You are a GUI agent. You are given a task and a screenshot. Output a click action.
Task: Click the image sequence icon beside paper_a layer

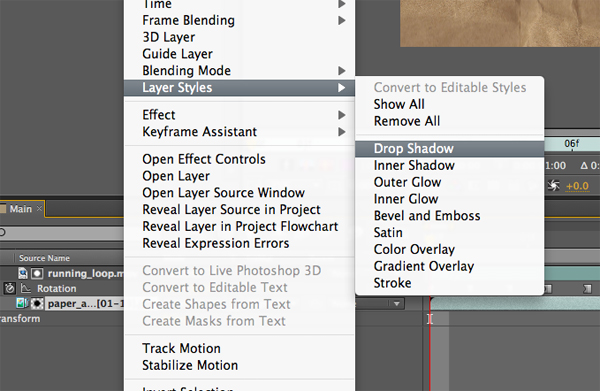click(x=22, y=303)
